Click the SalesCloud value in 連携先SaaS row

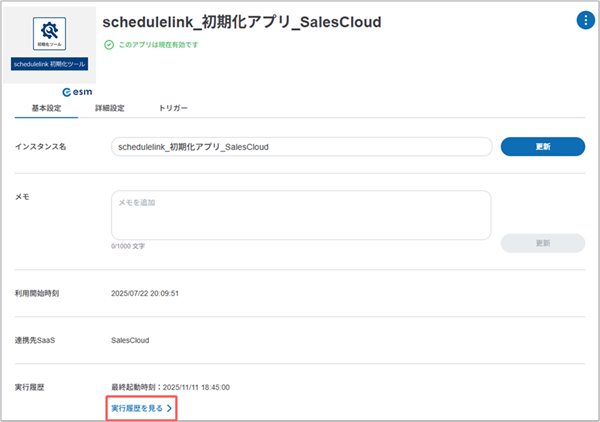click(130, 340)
